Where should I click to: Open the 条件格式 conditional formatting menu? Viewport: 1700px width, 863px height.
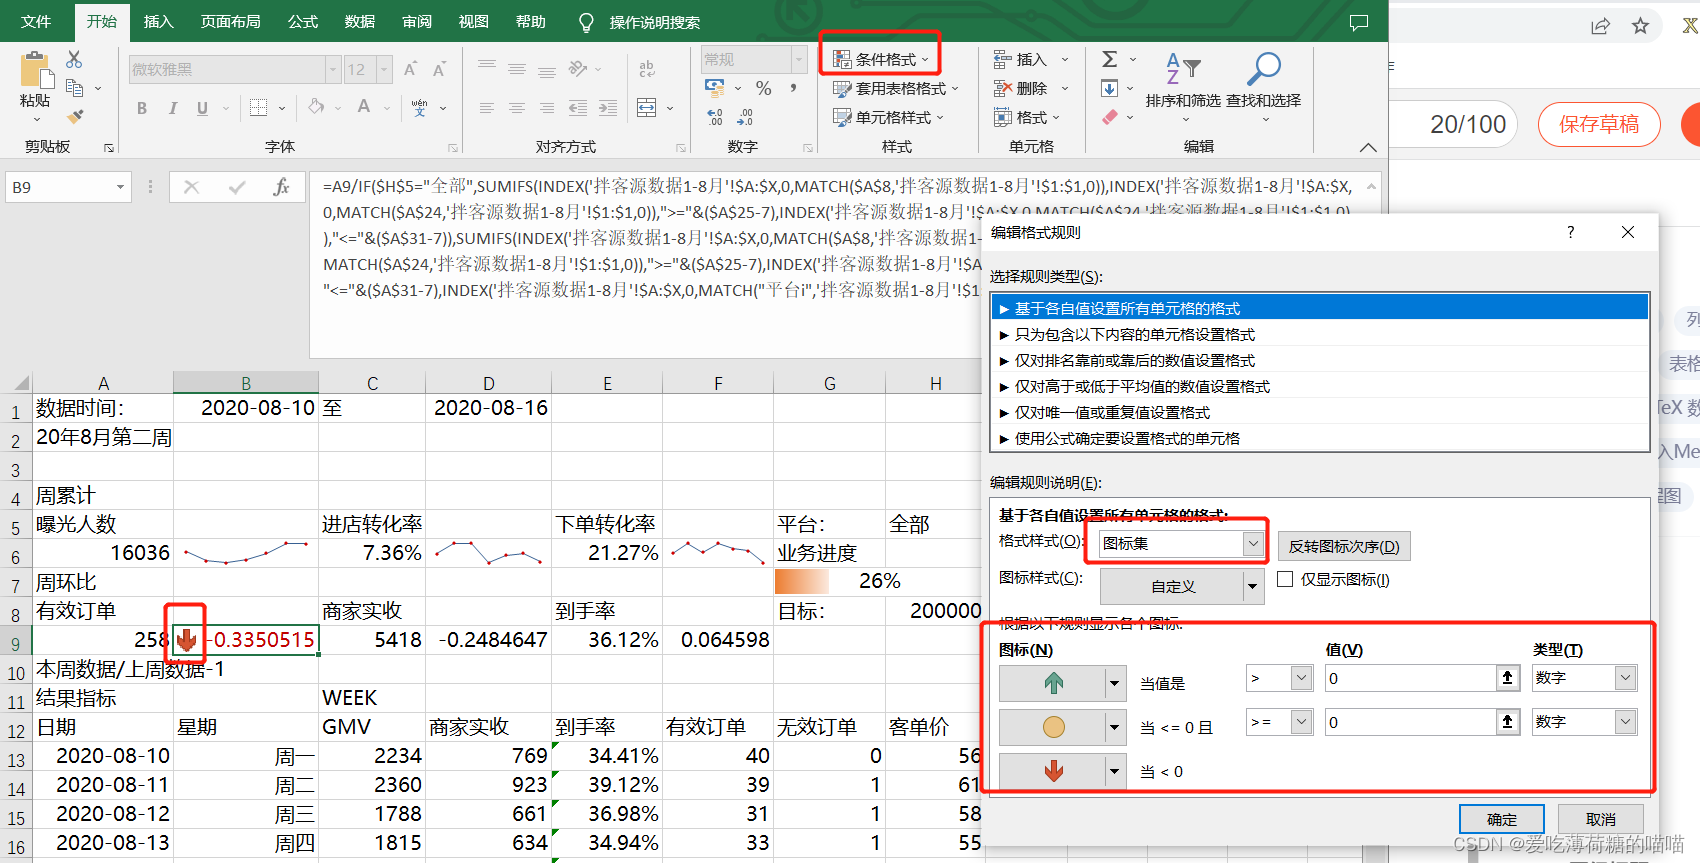[x=881, y=60]
